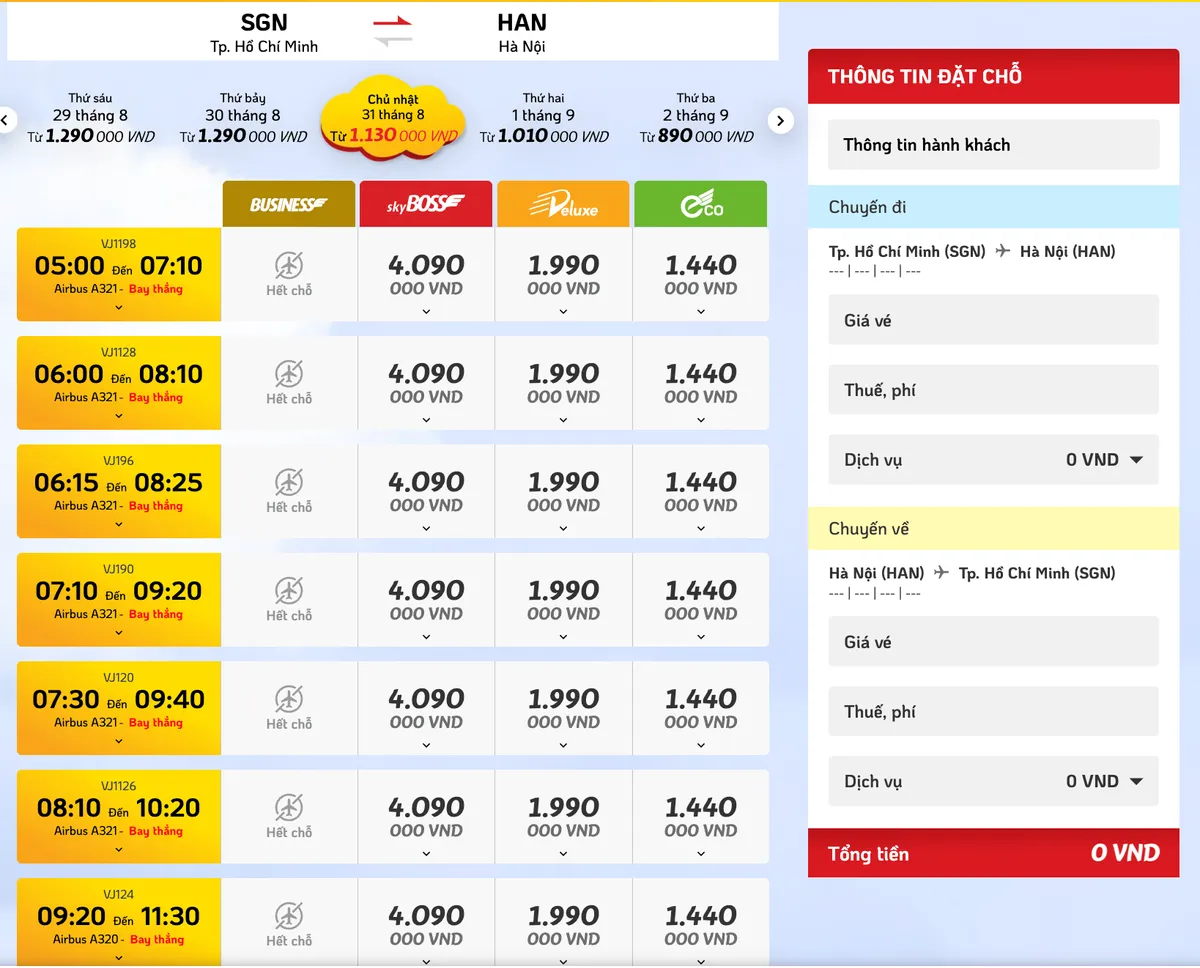Select Eco fare for 05:00 flight VJ1198

coord(701,275)
